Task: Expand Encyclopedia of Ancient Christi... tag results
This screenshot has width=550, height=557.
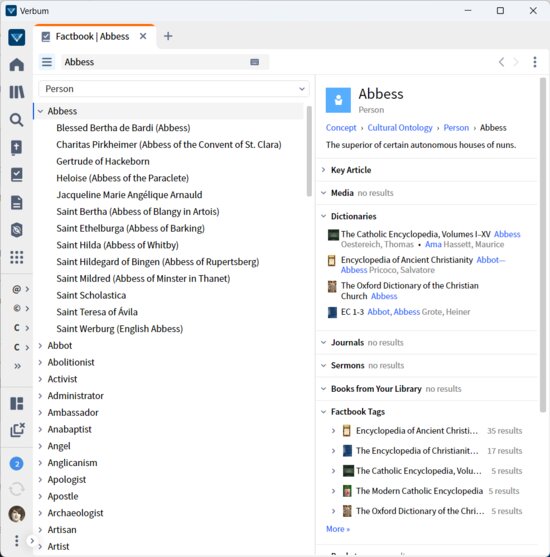Action: pyautogui.click(x=333, y=431)
